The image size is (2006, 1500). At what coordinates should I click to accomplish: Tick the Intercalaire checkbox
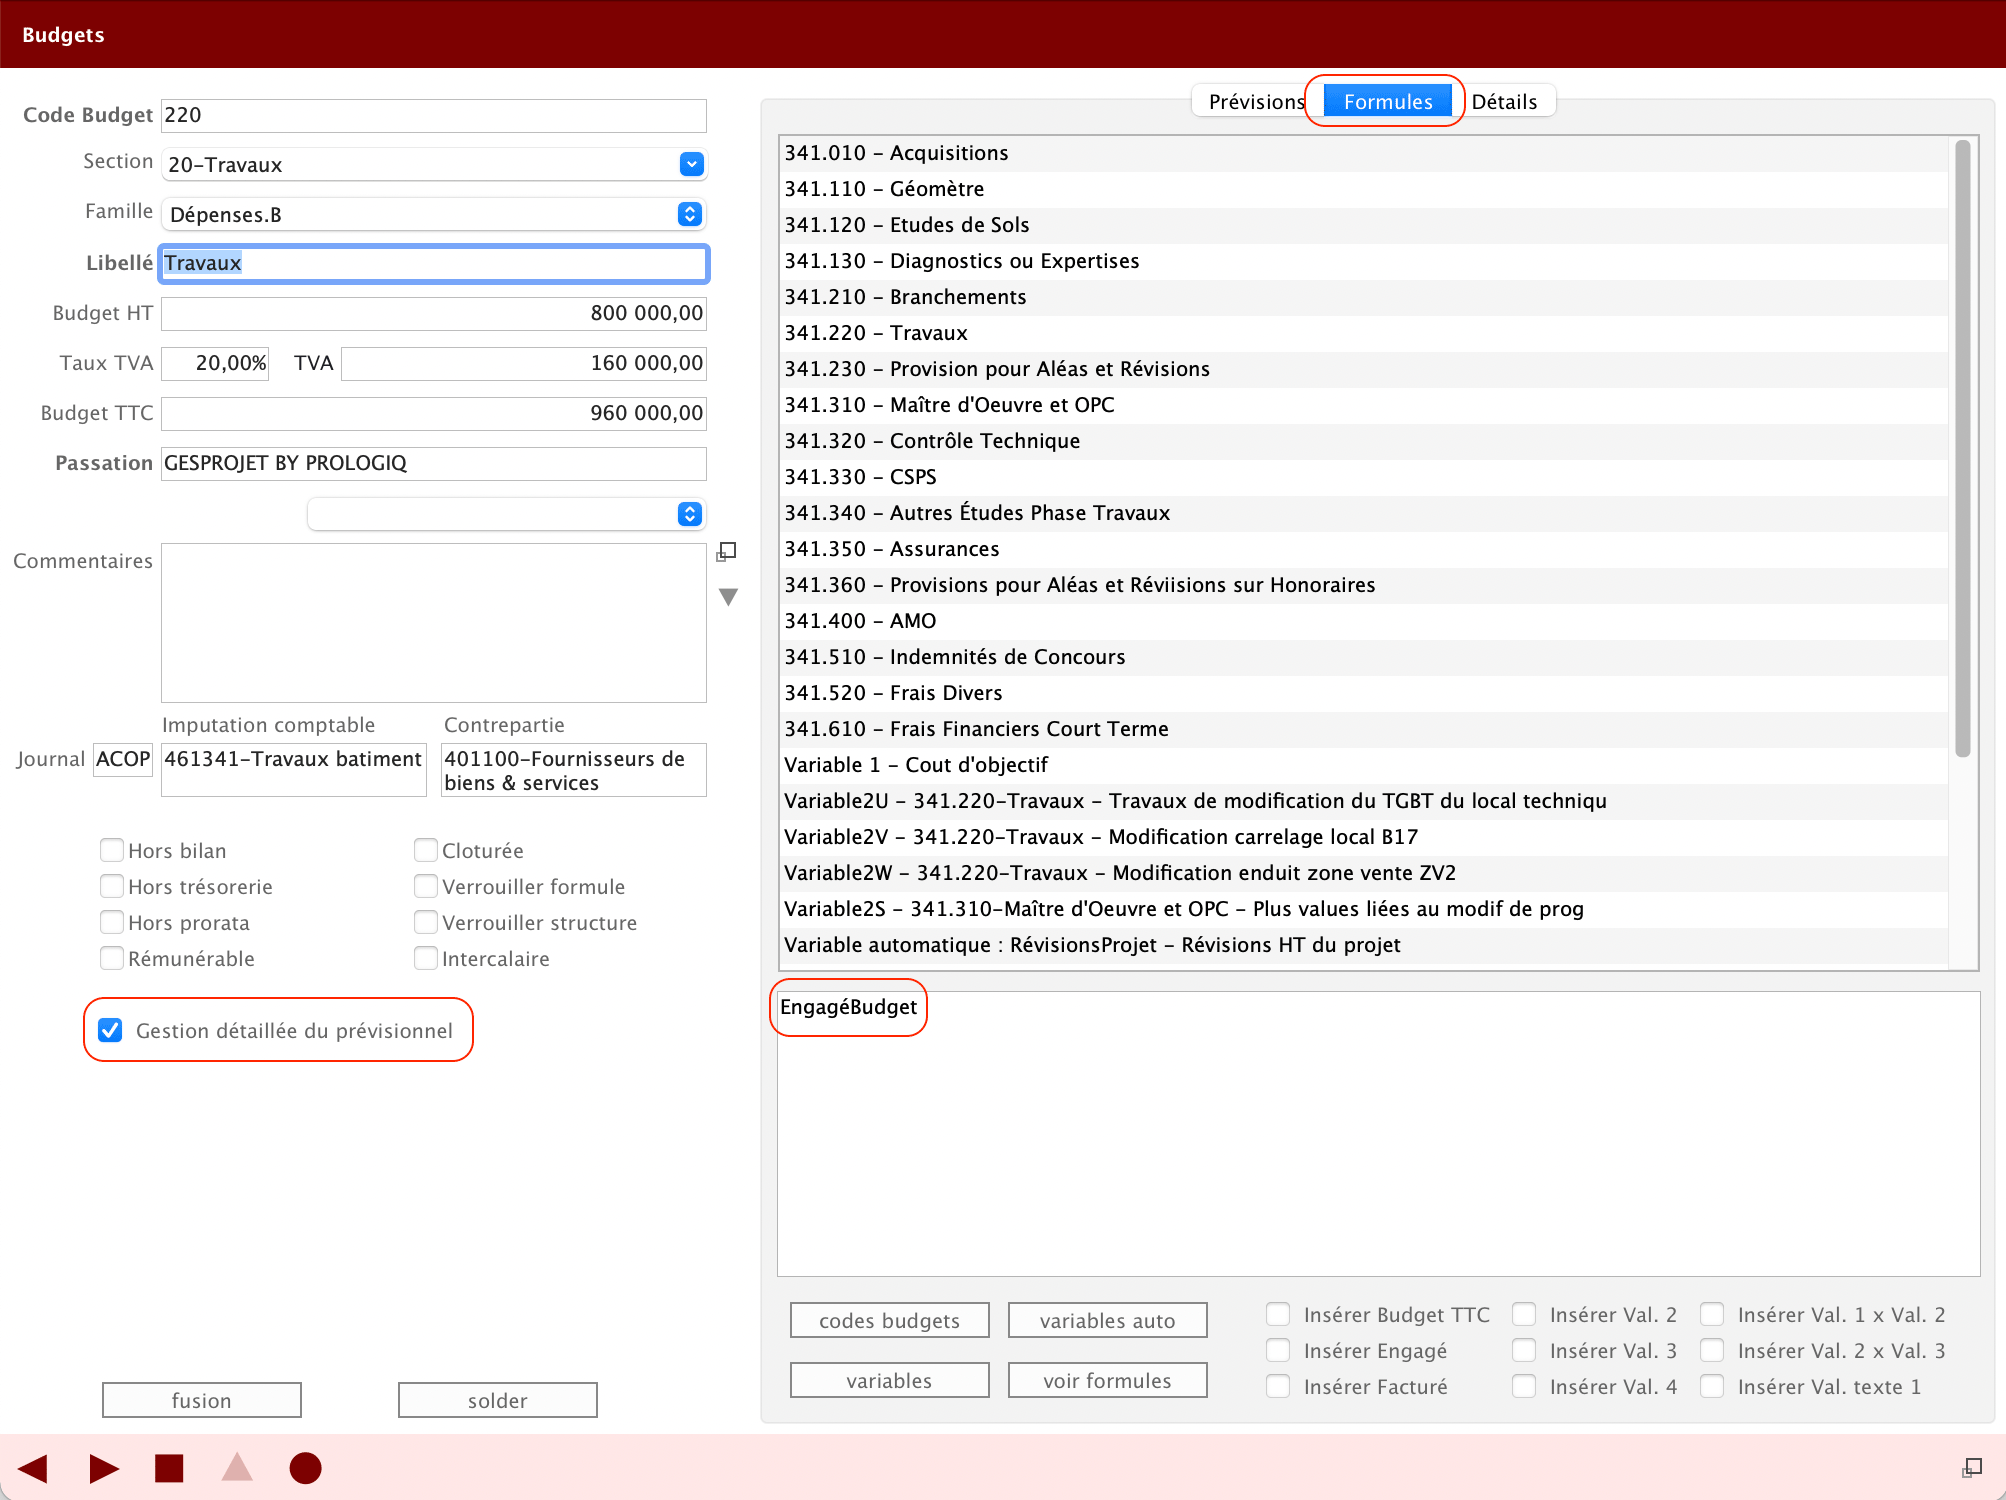coord(426,958)
